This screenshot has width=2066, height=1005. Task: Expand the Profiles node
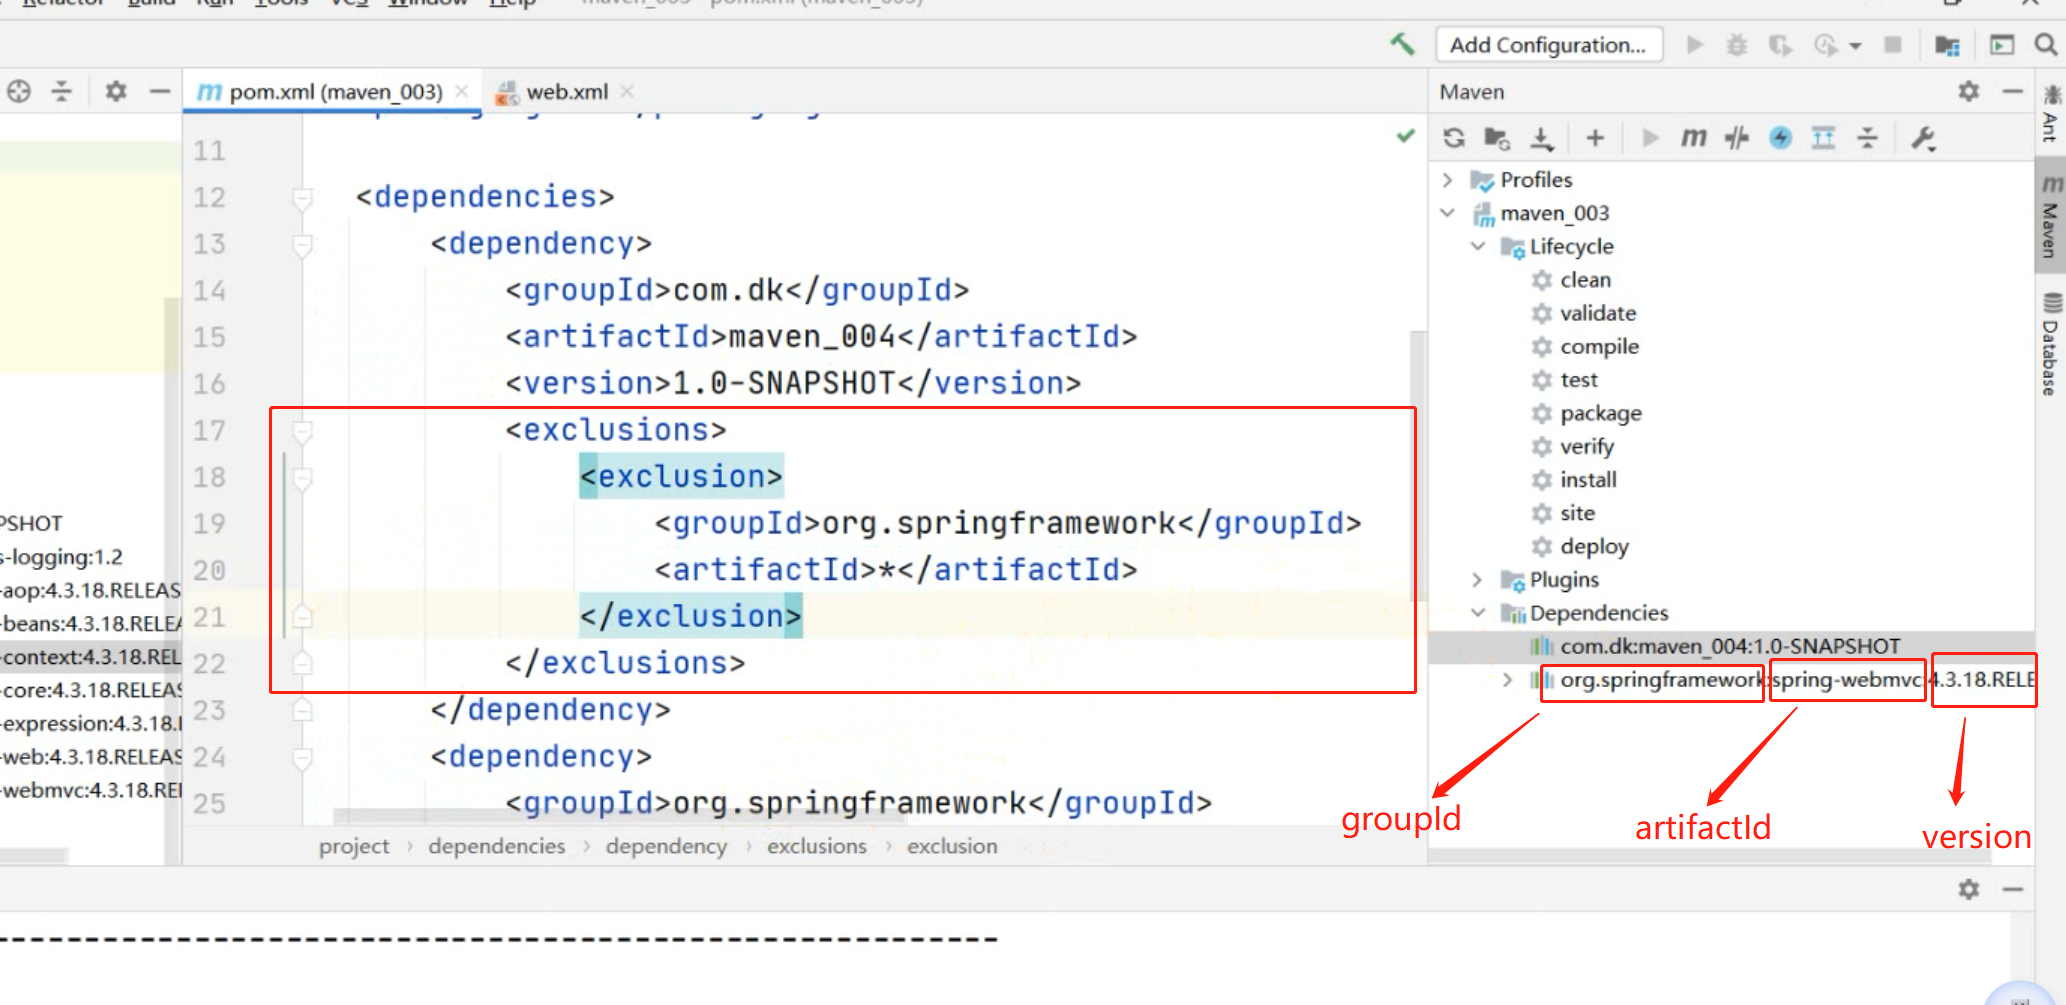1447,180
